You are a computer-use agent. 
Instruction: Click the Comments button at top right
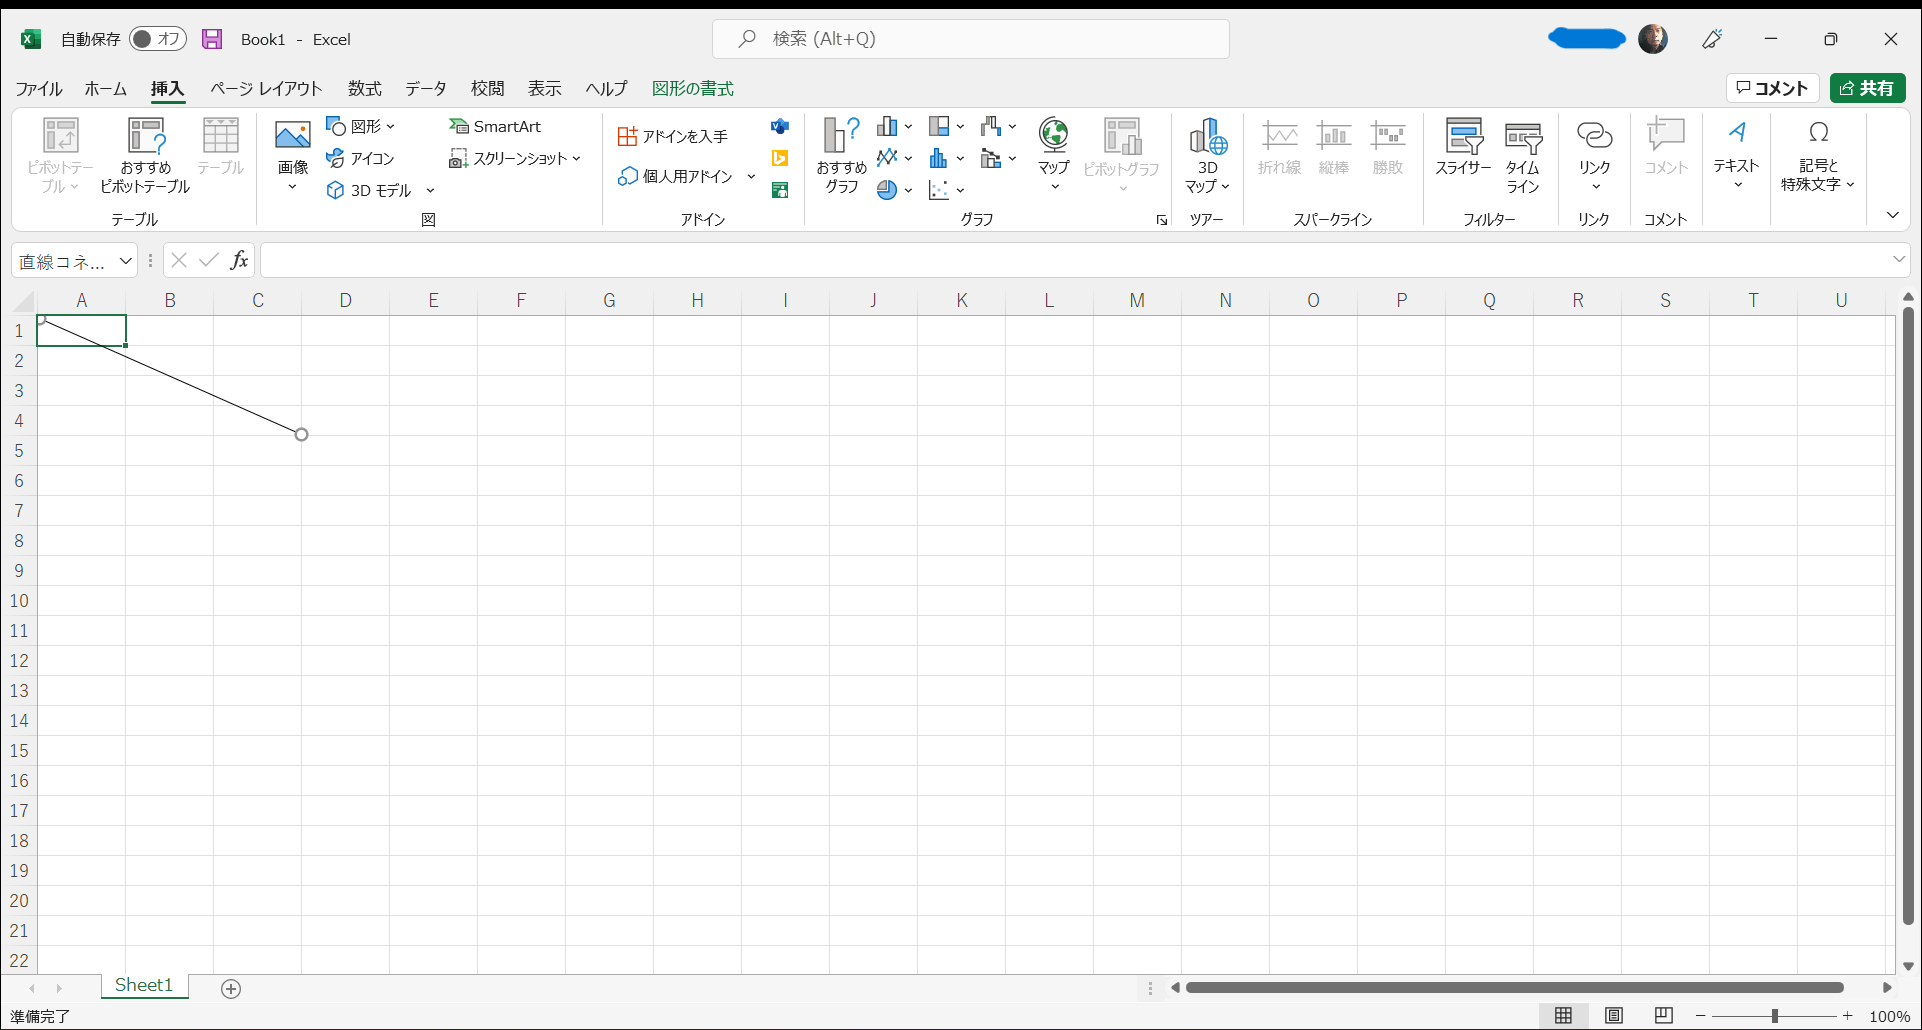[1772, 88]
